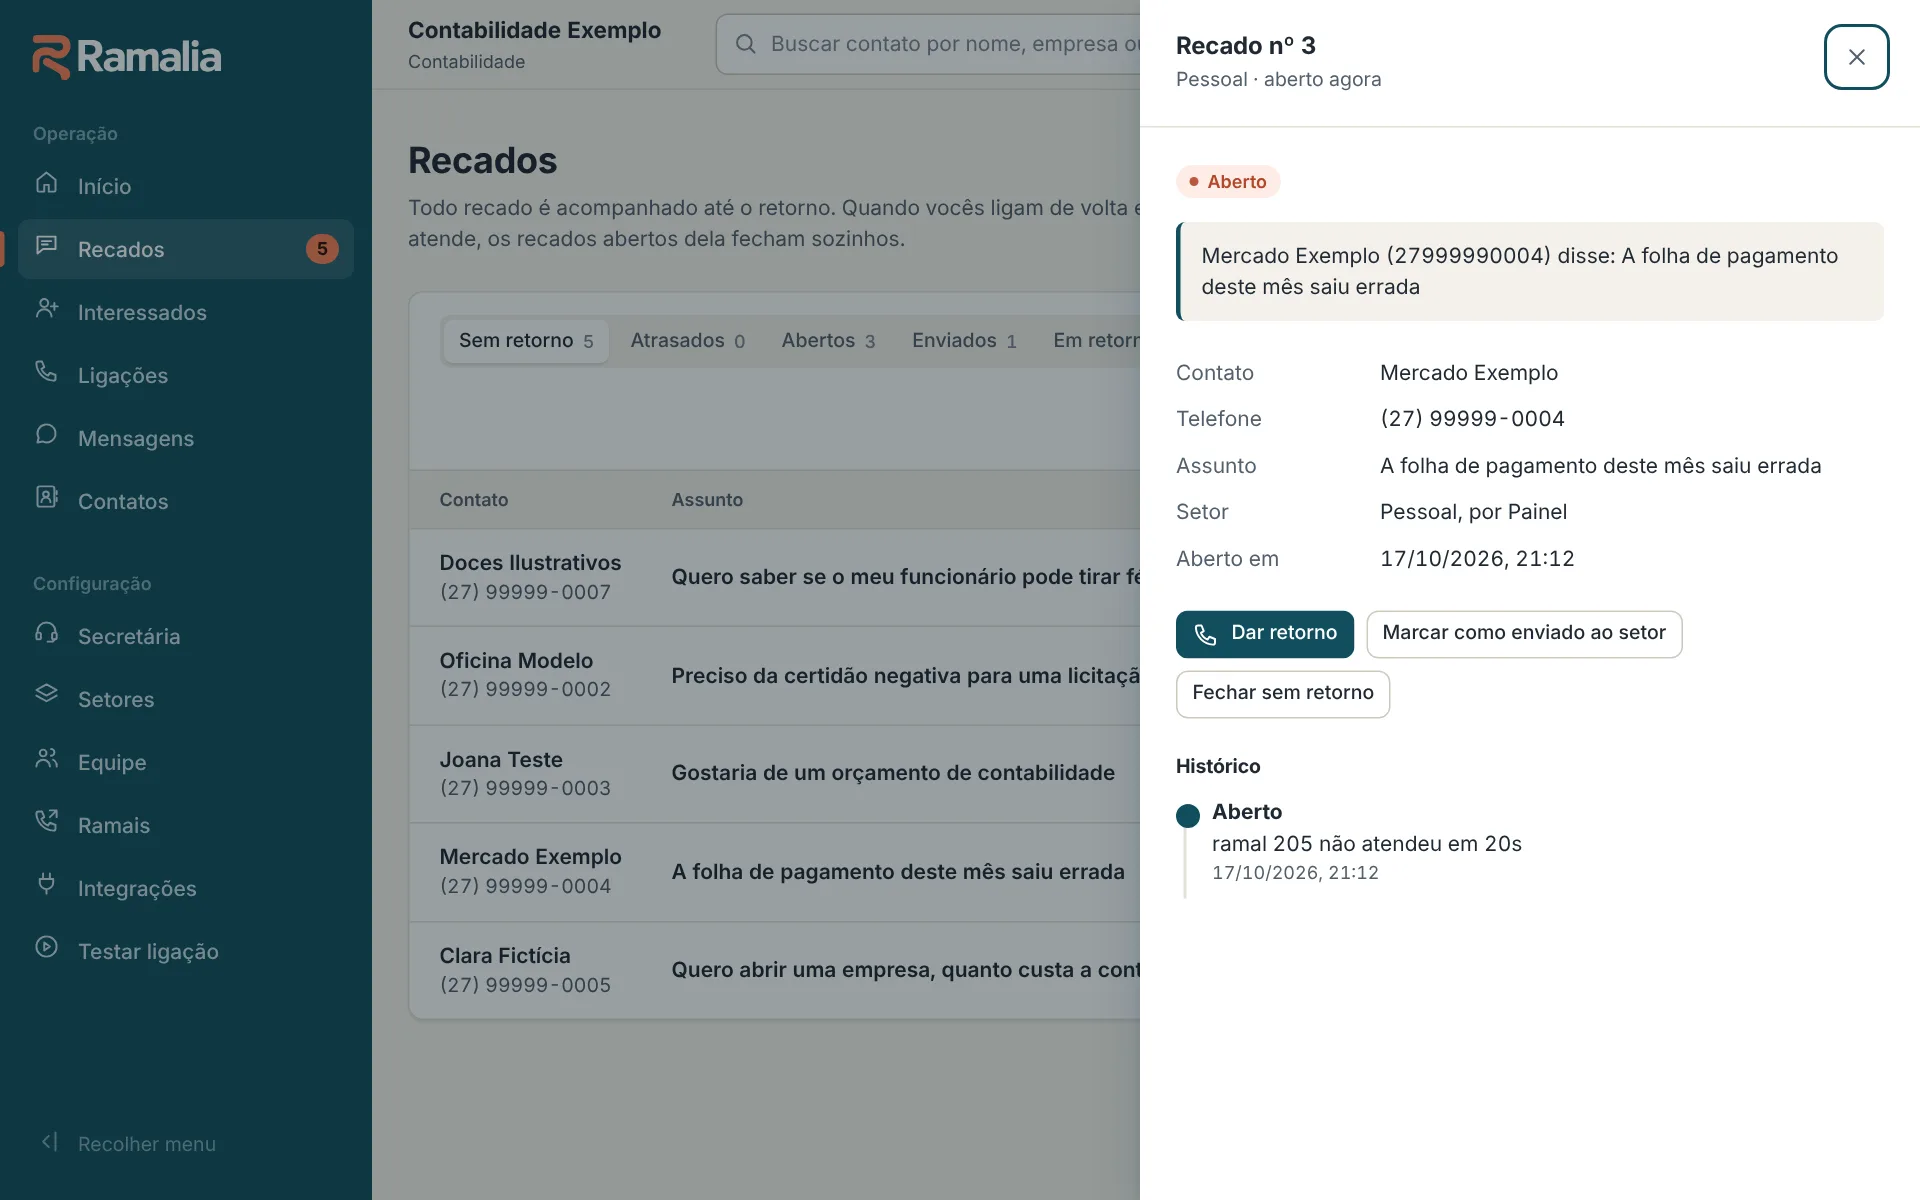Open the Contatos address book icon
The height and width of the screenshot is (1200, 1920).
click(x=46, y=498)
